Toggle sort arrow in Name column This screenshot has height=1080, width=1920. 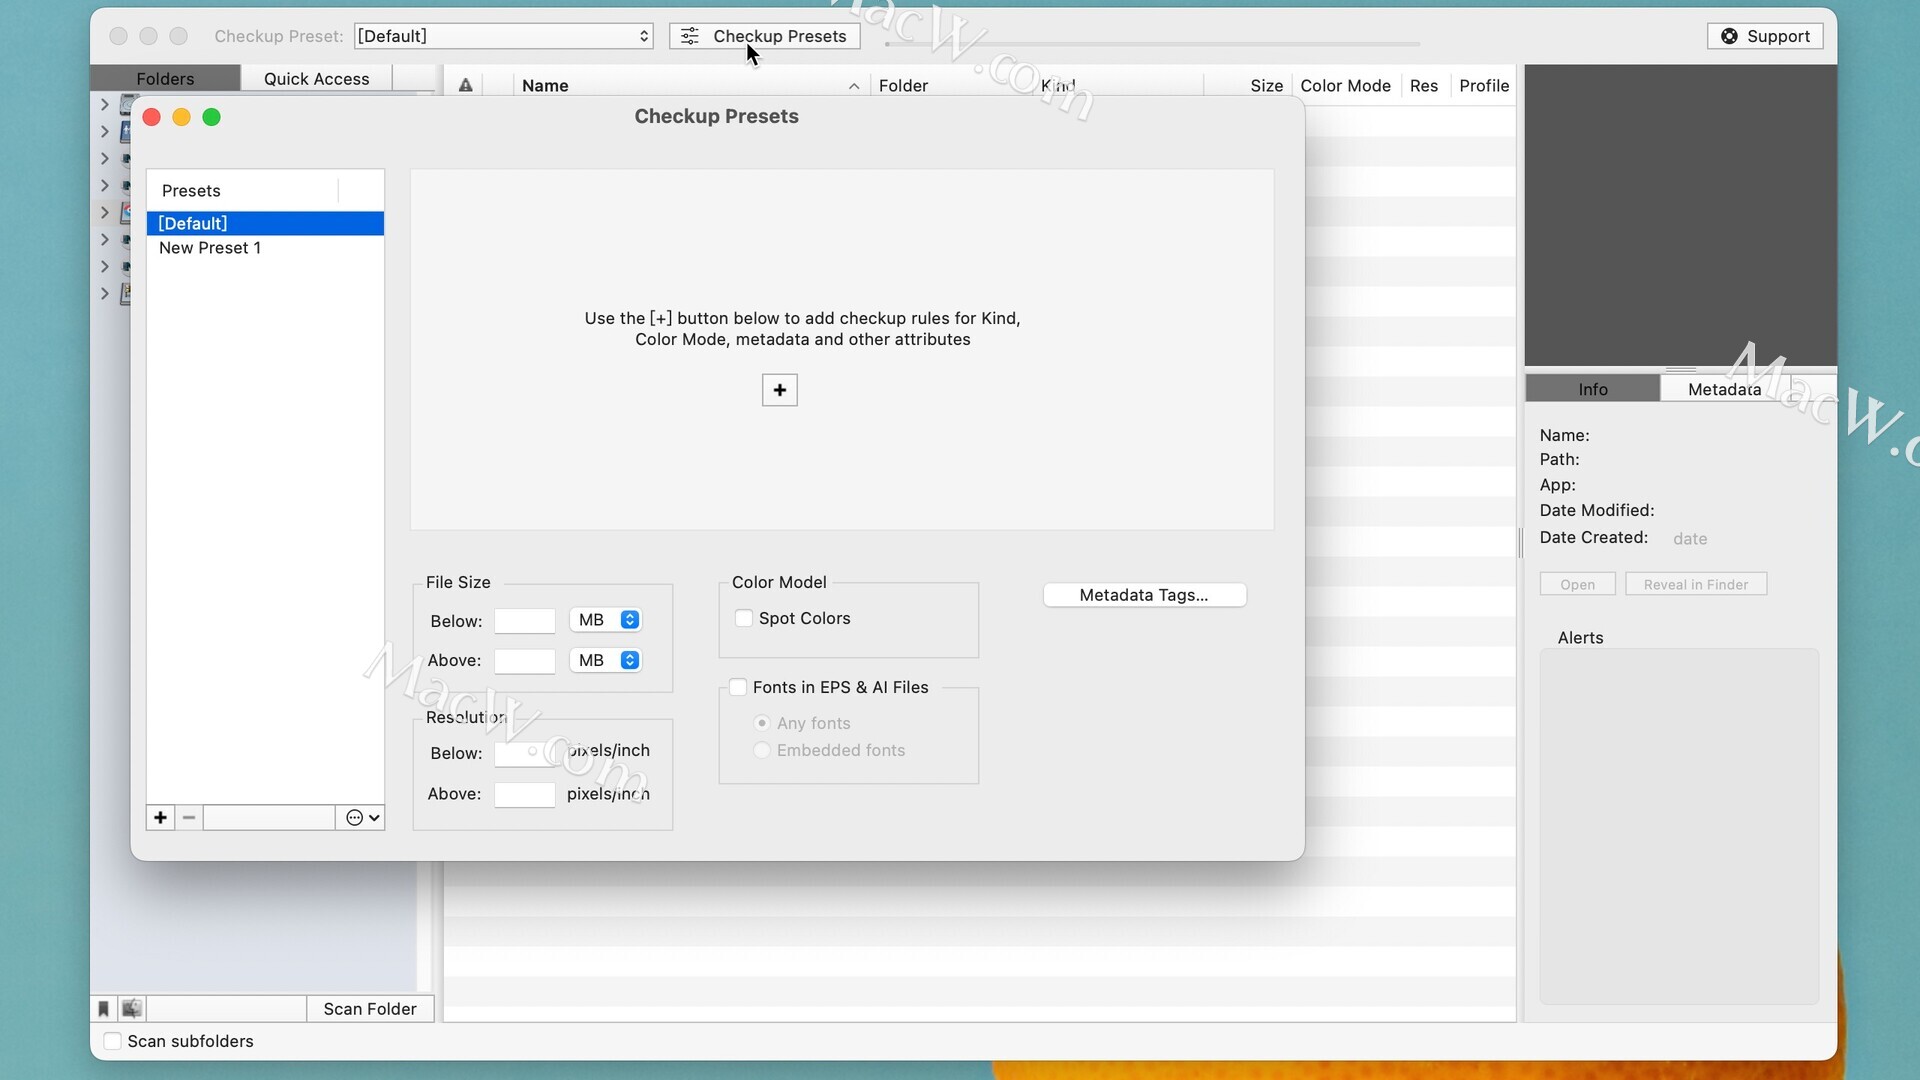pos(854,86)
